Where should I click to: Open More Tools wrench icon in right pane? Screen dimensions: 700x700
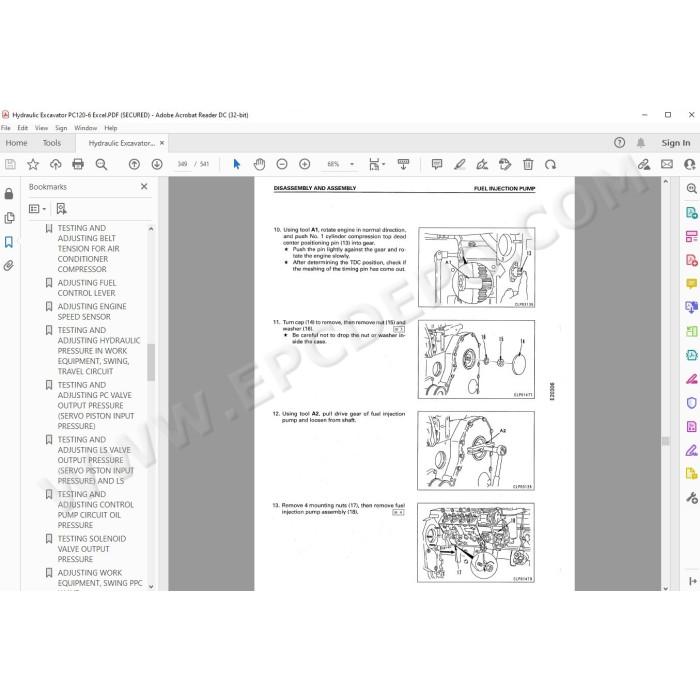[x=692, y=498]
